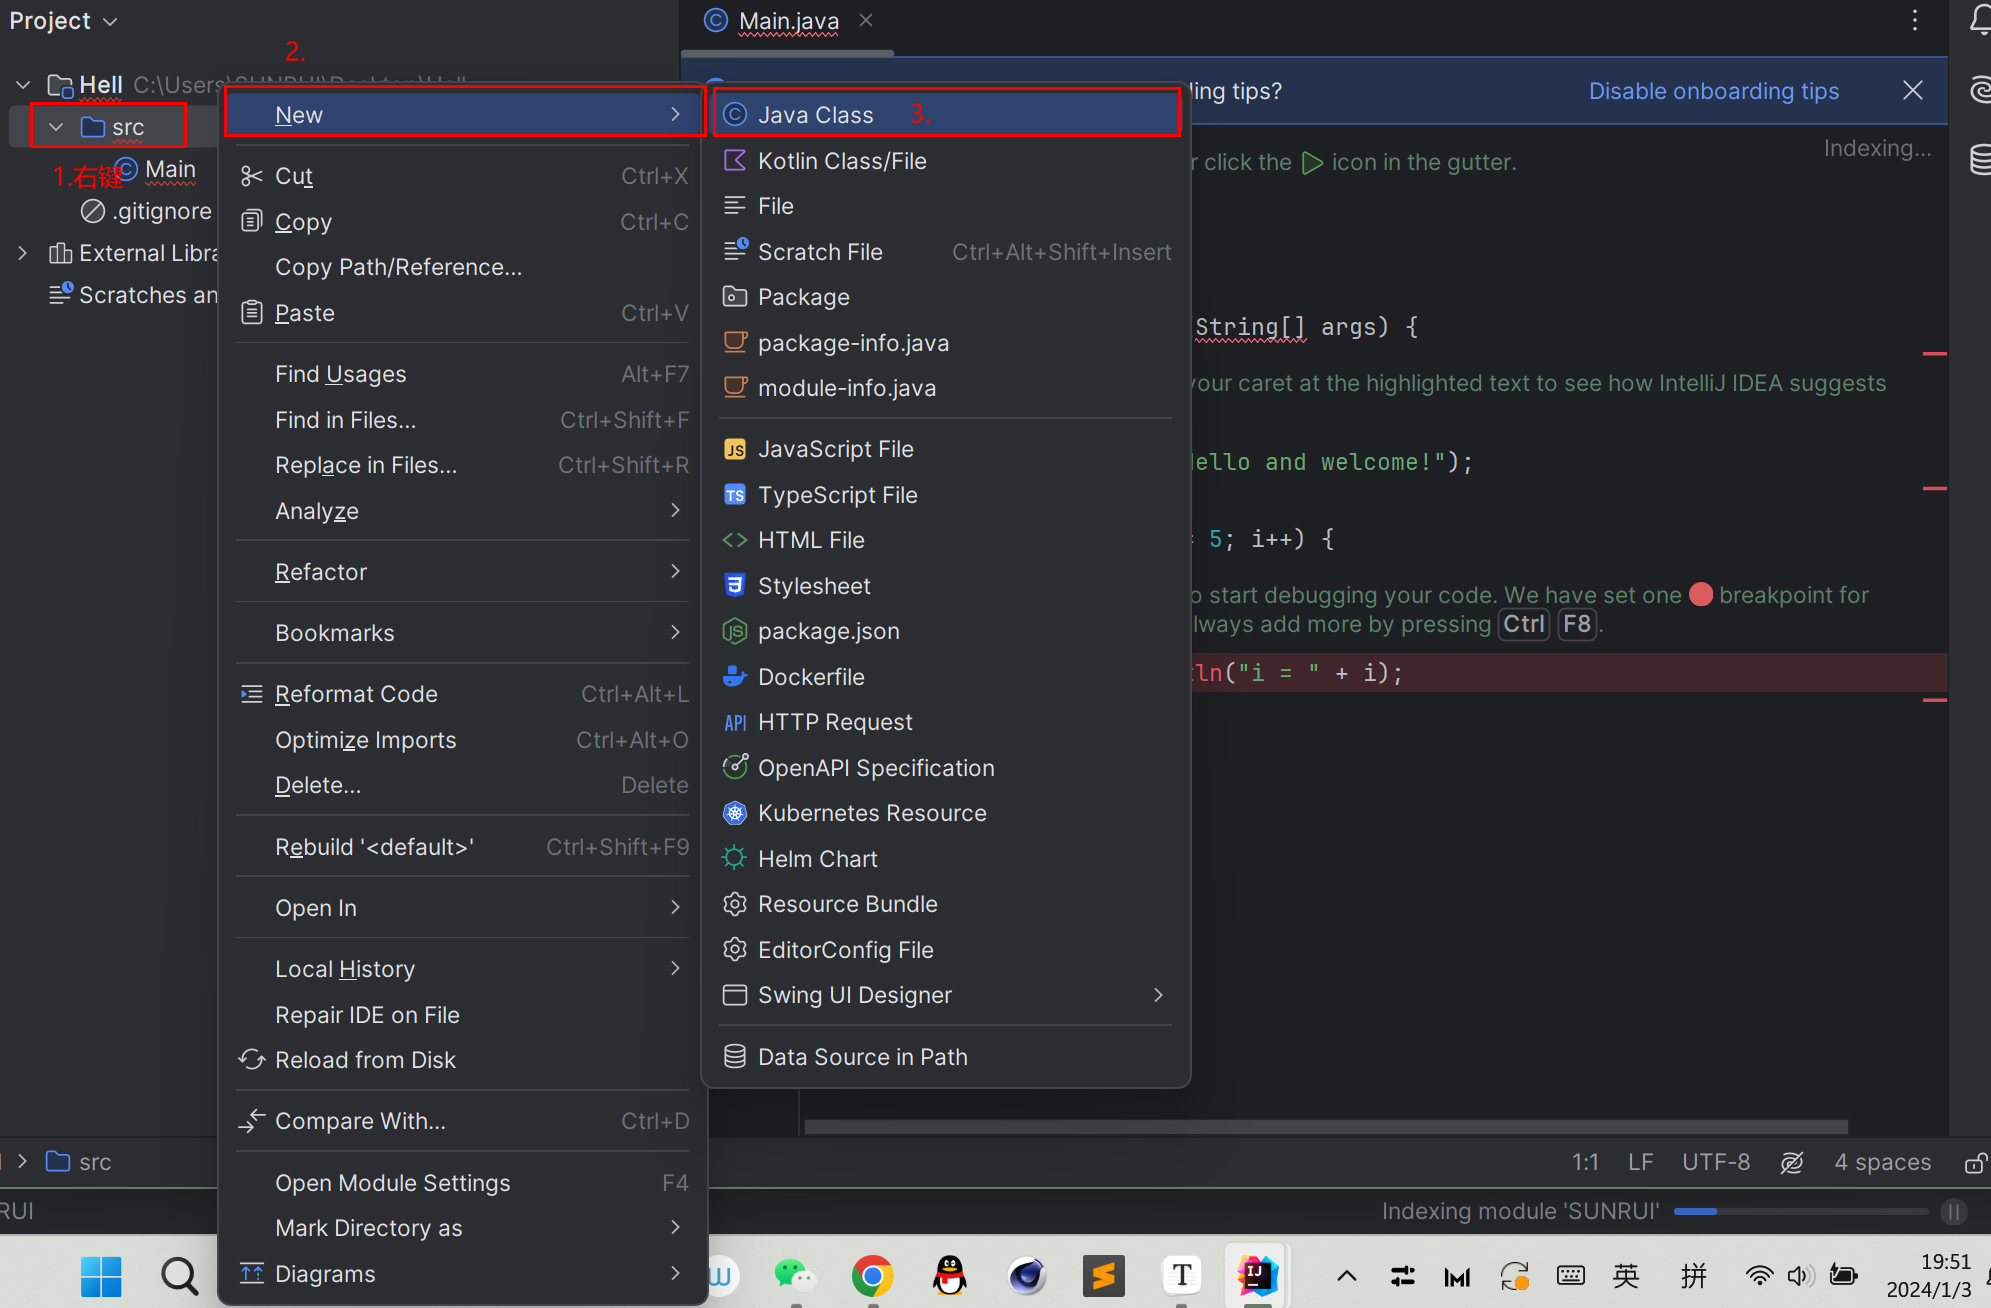Click the horizontal editor scrollbar
Screen dimensions: 1991x1308
pos(1326,1127)
